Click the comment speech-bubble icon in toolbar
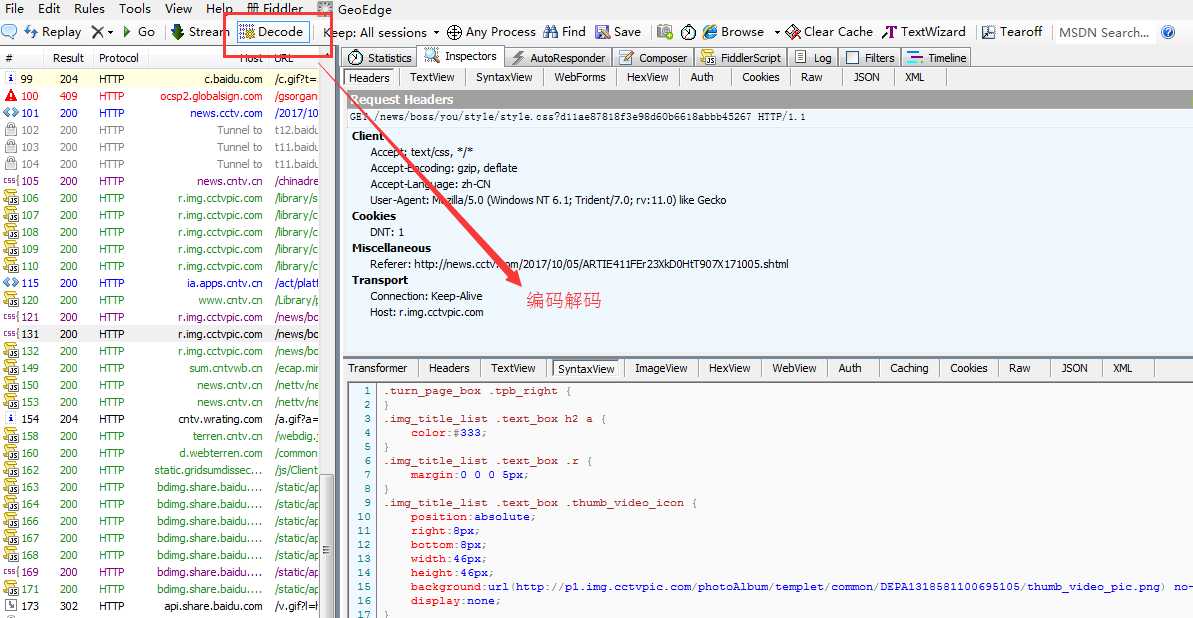 pyautogui.click(x=9, y=32)
